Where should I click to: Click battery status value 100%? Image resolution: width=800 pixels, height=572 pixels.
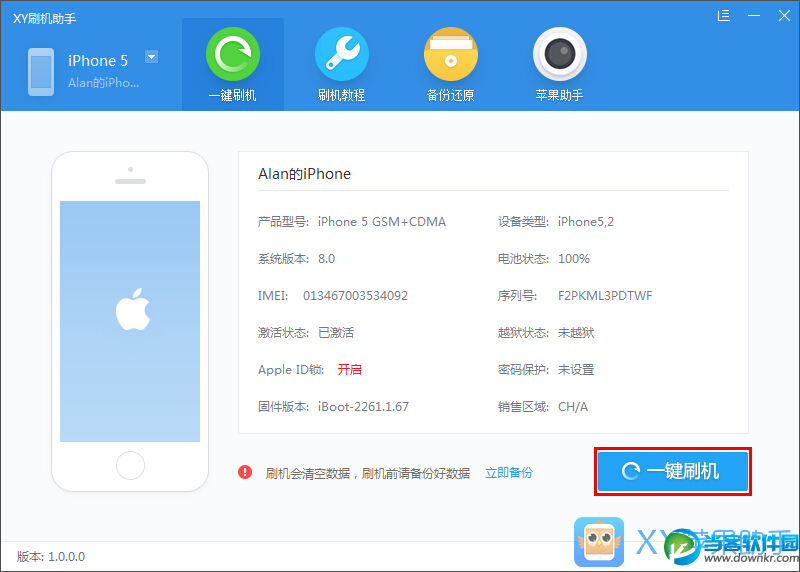574,259
